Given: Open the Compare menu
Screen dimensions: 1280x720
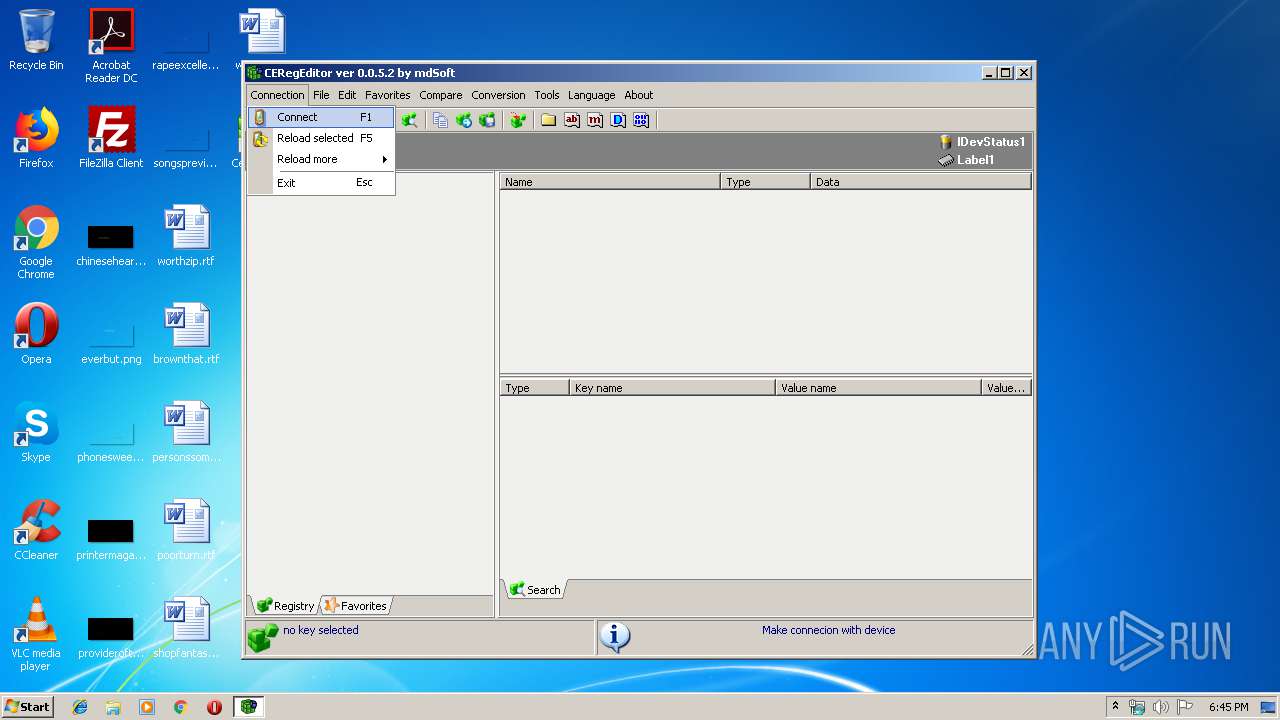Looking at the screenshot, I should (x=441, y=95).
